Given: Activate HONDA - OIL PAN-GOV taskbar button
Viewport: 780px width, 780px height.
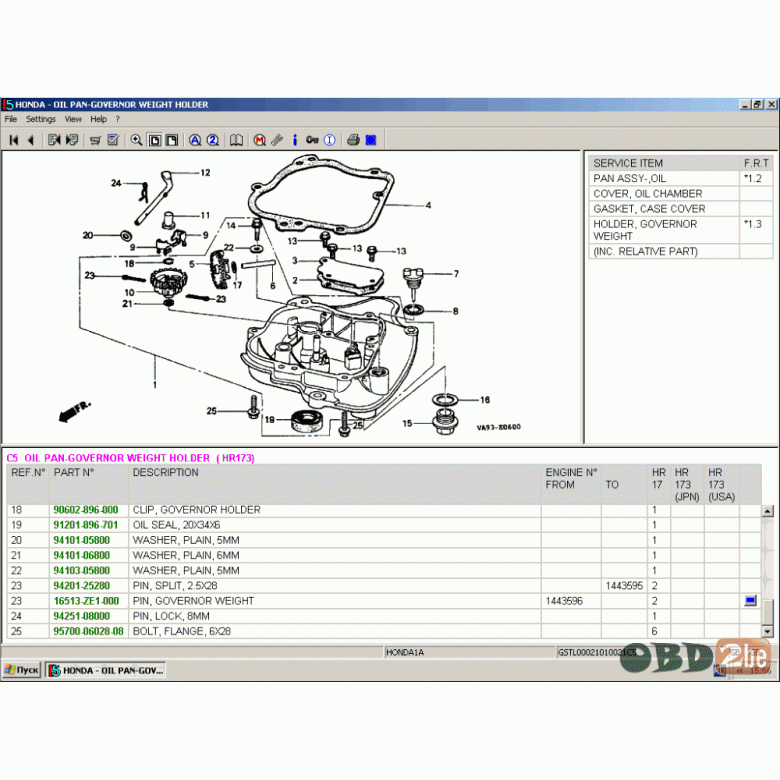Looking at the screenshot, I should (105, 670).
